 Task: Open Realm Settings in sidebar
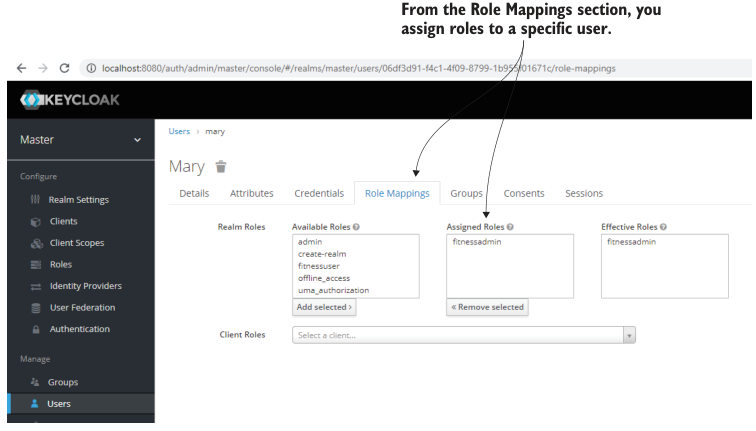(x=81, y=200)
